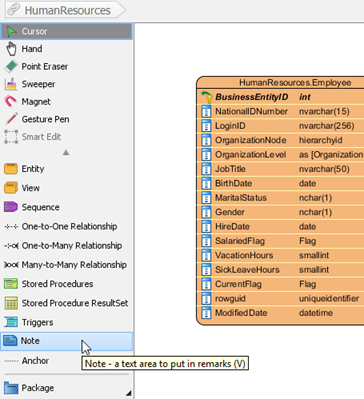Click the datetime type of ModifiedDate
This screenshot has height=399, width=364.
316,313
